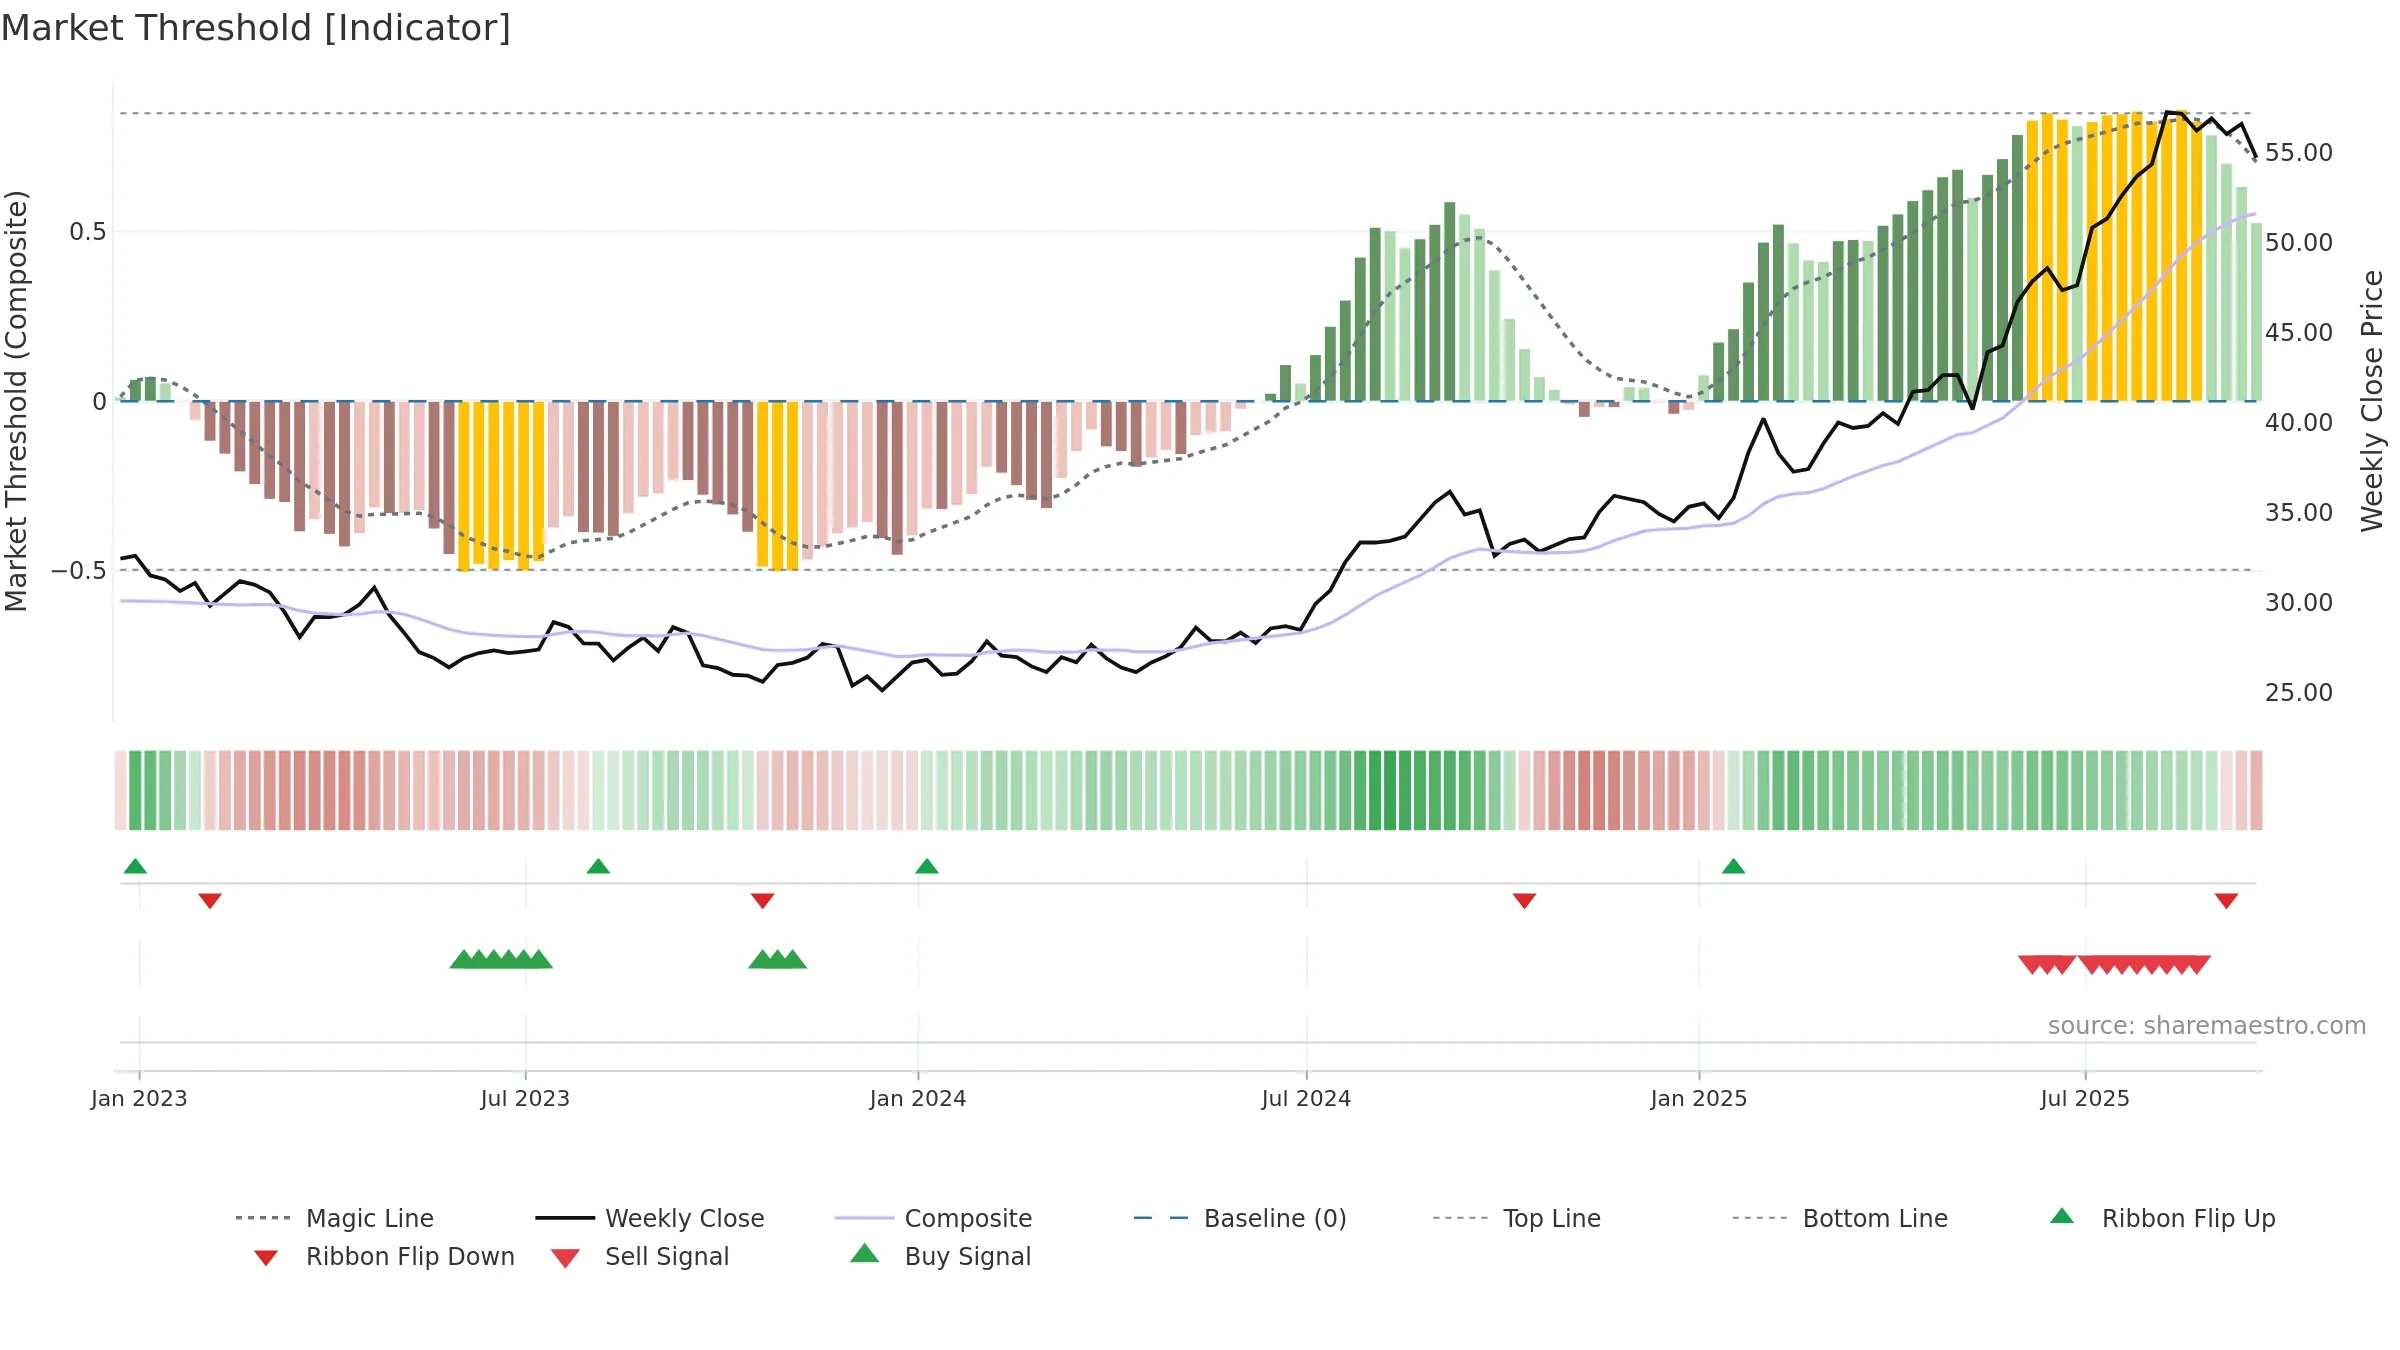Click the ribbon flip down marker in late 2024
Viewport: 2400px width, 1350px height.
(1524, 901)
